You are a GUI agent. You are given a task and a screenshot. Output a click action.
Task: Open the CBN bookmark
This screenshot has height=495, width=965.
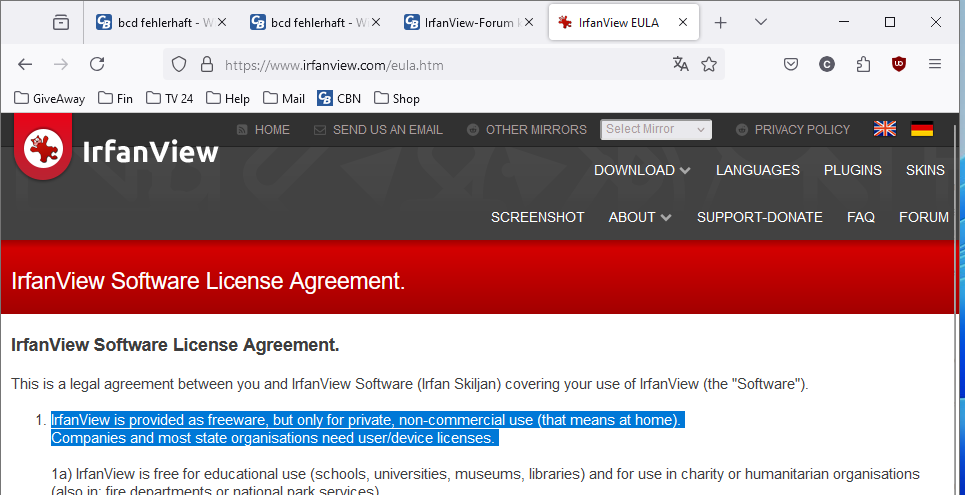338,99
